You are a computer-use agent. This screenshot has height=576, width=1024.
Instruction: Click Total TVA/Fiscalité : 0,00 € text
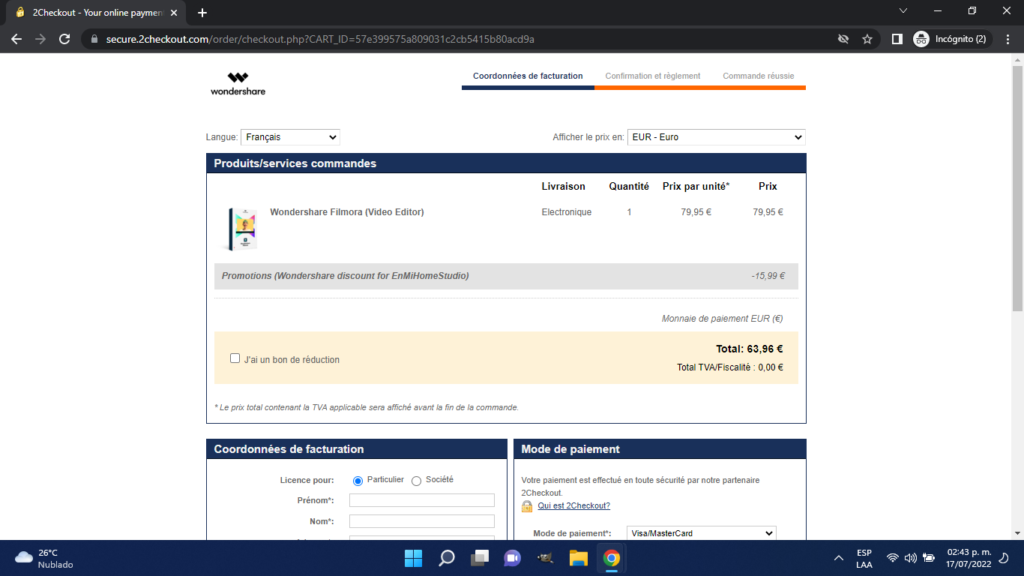pyautogui.click(x=729, y=368)
